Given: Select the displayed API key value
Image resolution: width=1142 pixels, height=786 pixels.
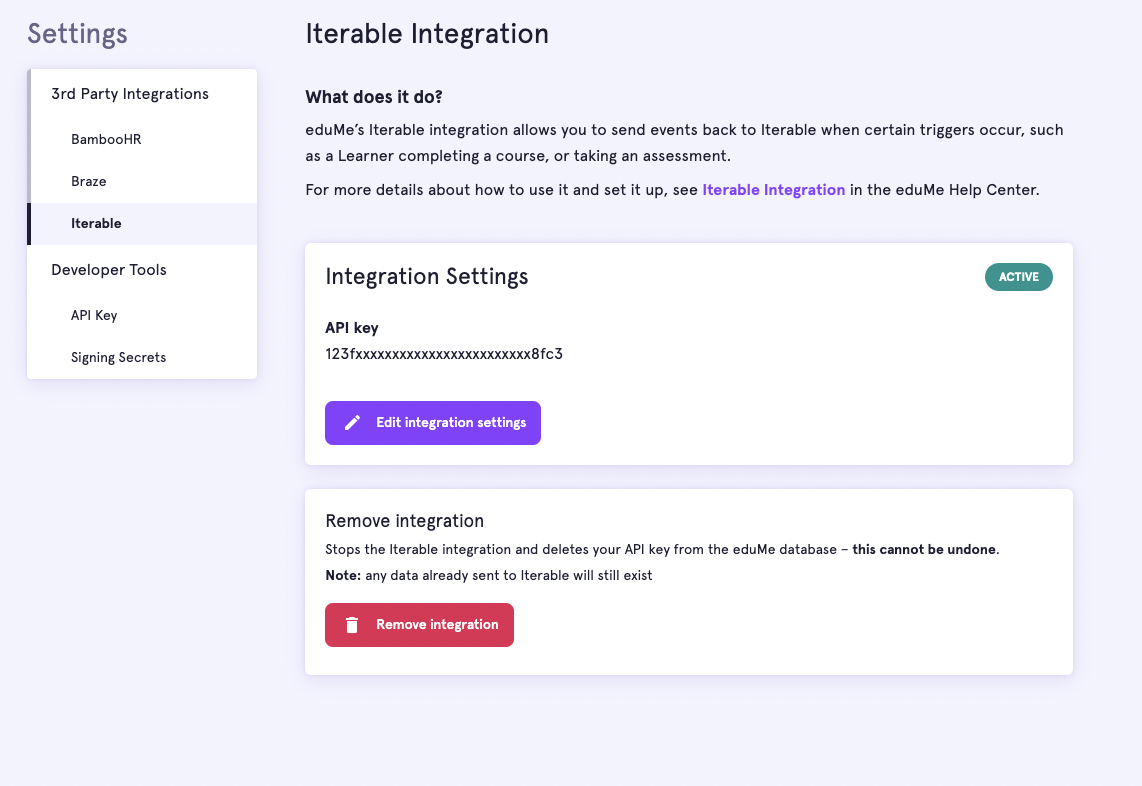Looking at the screenshot, I should (444, 354).
